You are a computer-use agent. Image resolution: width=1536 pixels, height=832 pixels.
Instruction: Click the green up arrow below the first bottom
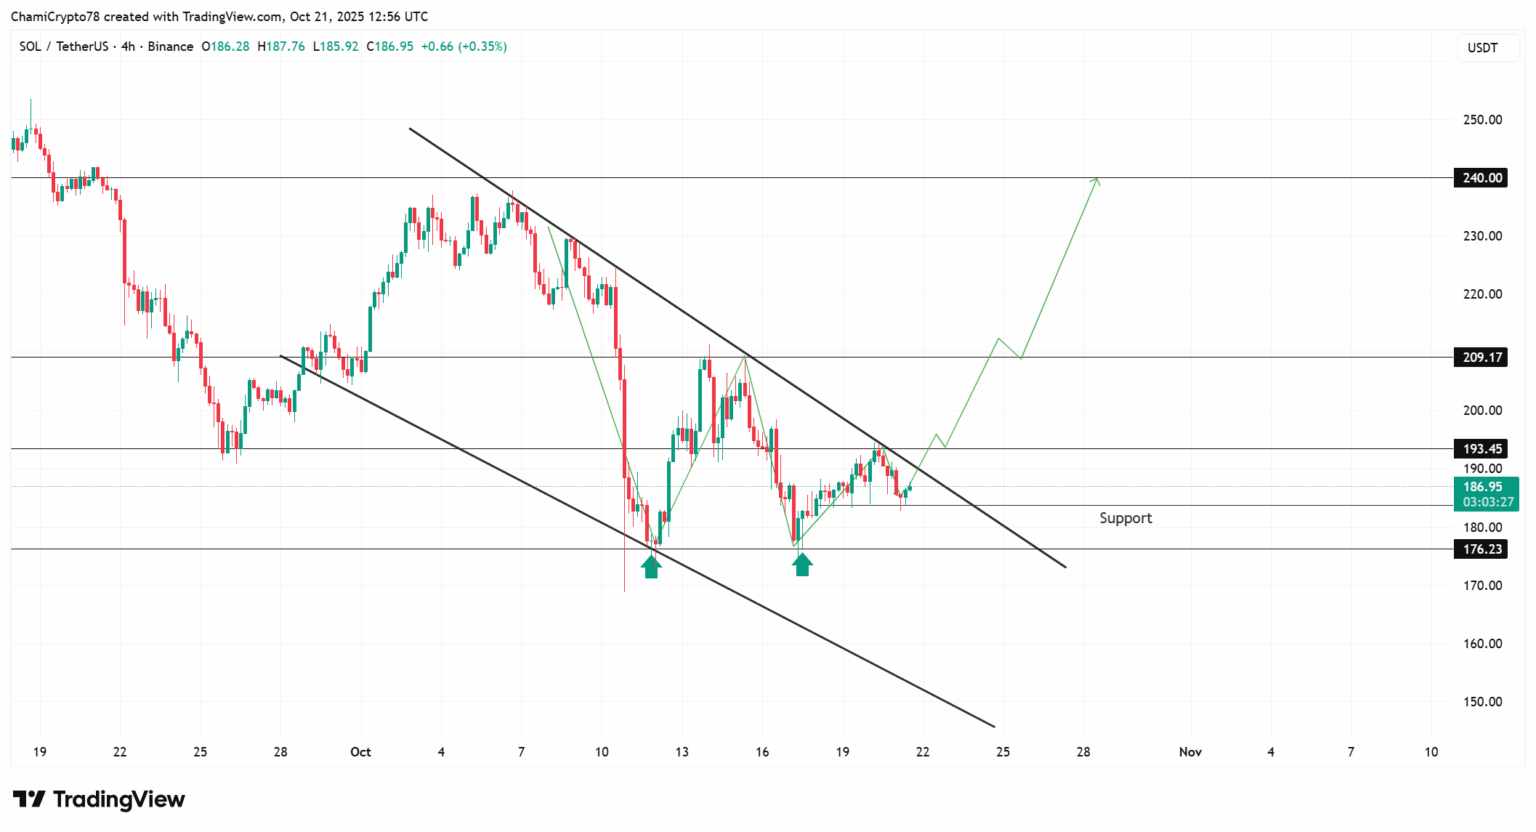pos(651,567)
